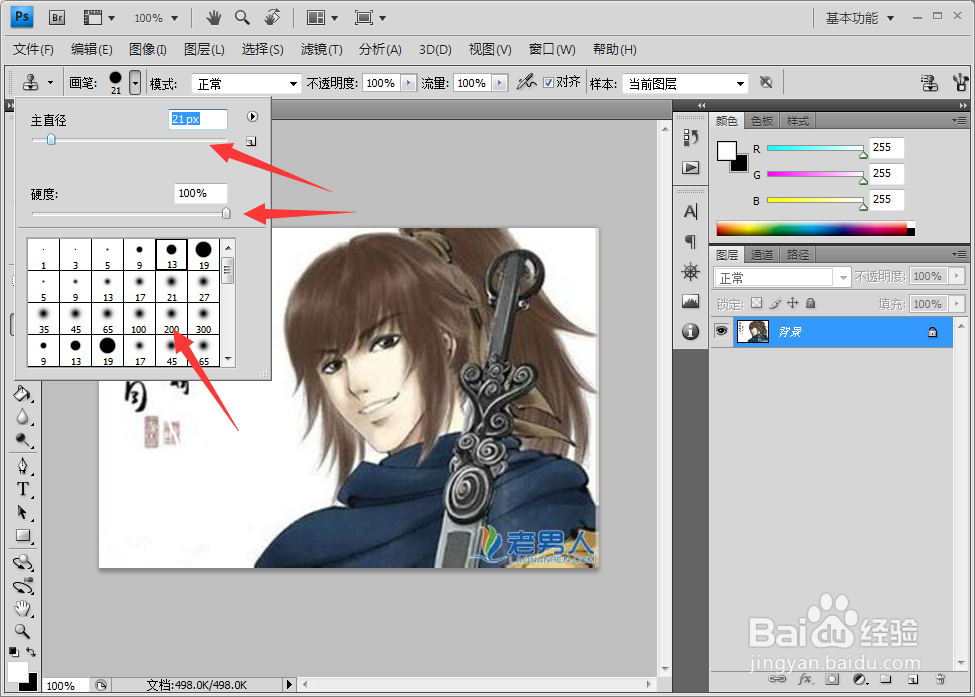975x697 pixels.
Task: Open the History panel icon
Action: pyautogui.click(x=690, y=137)
